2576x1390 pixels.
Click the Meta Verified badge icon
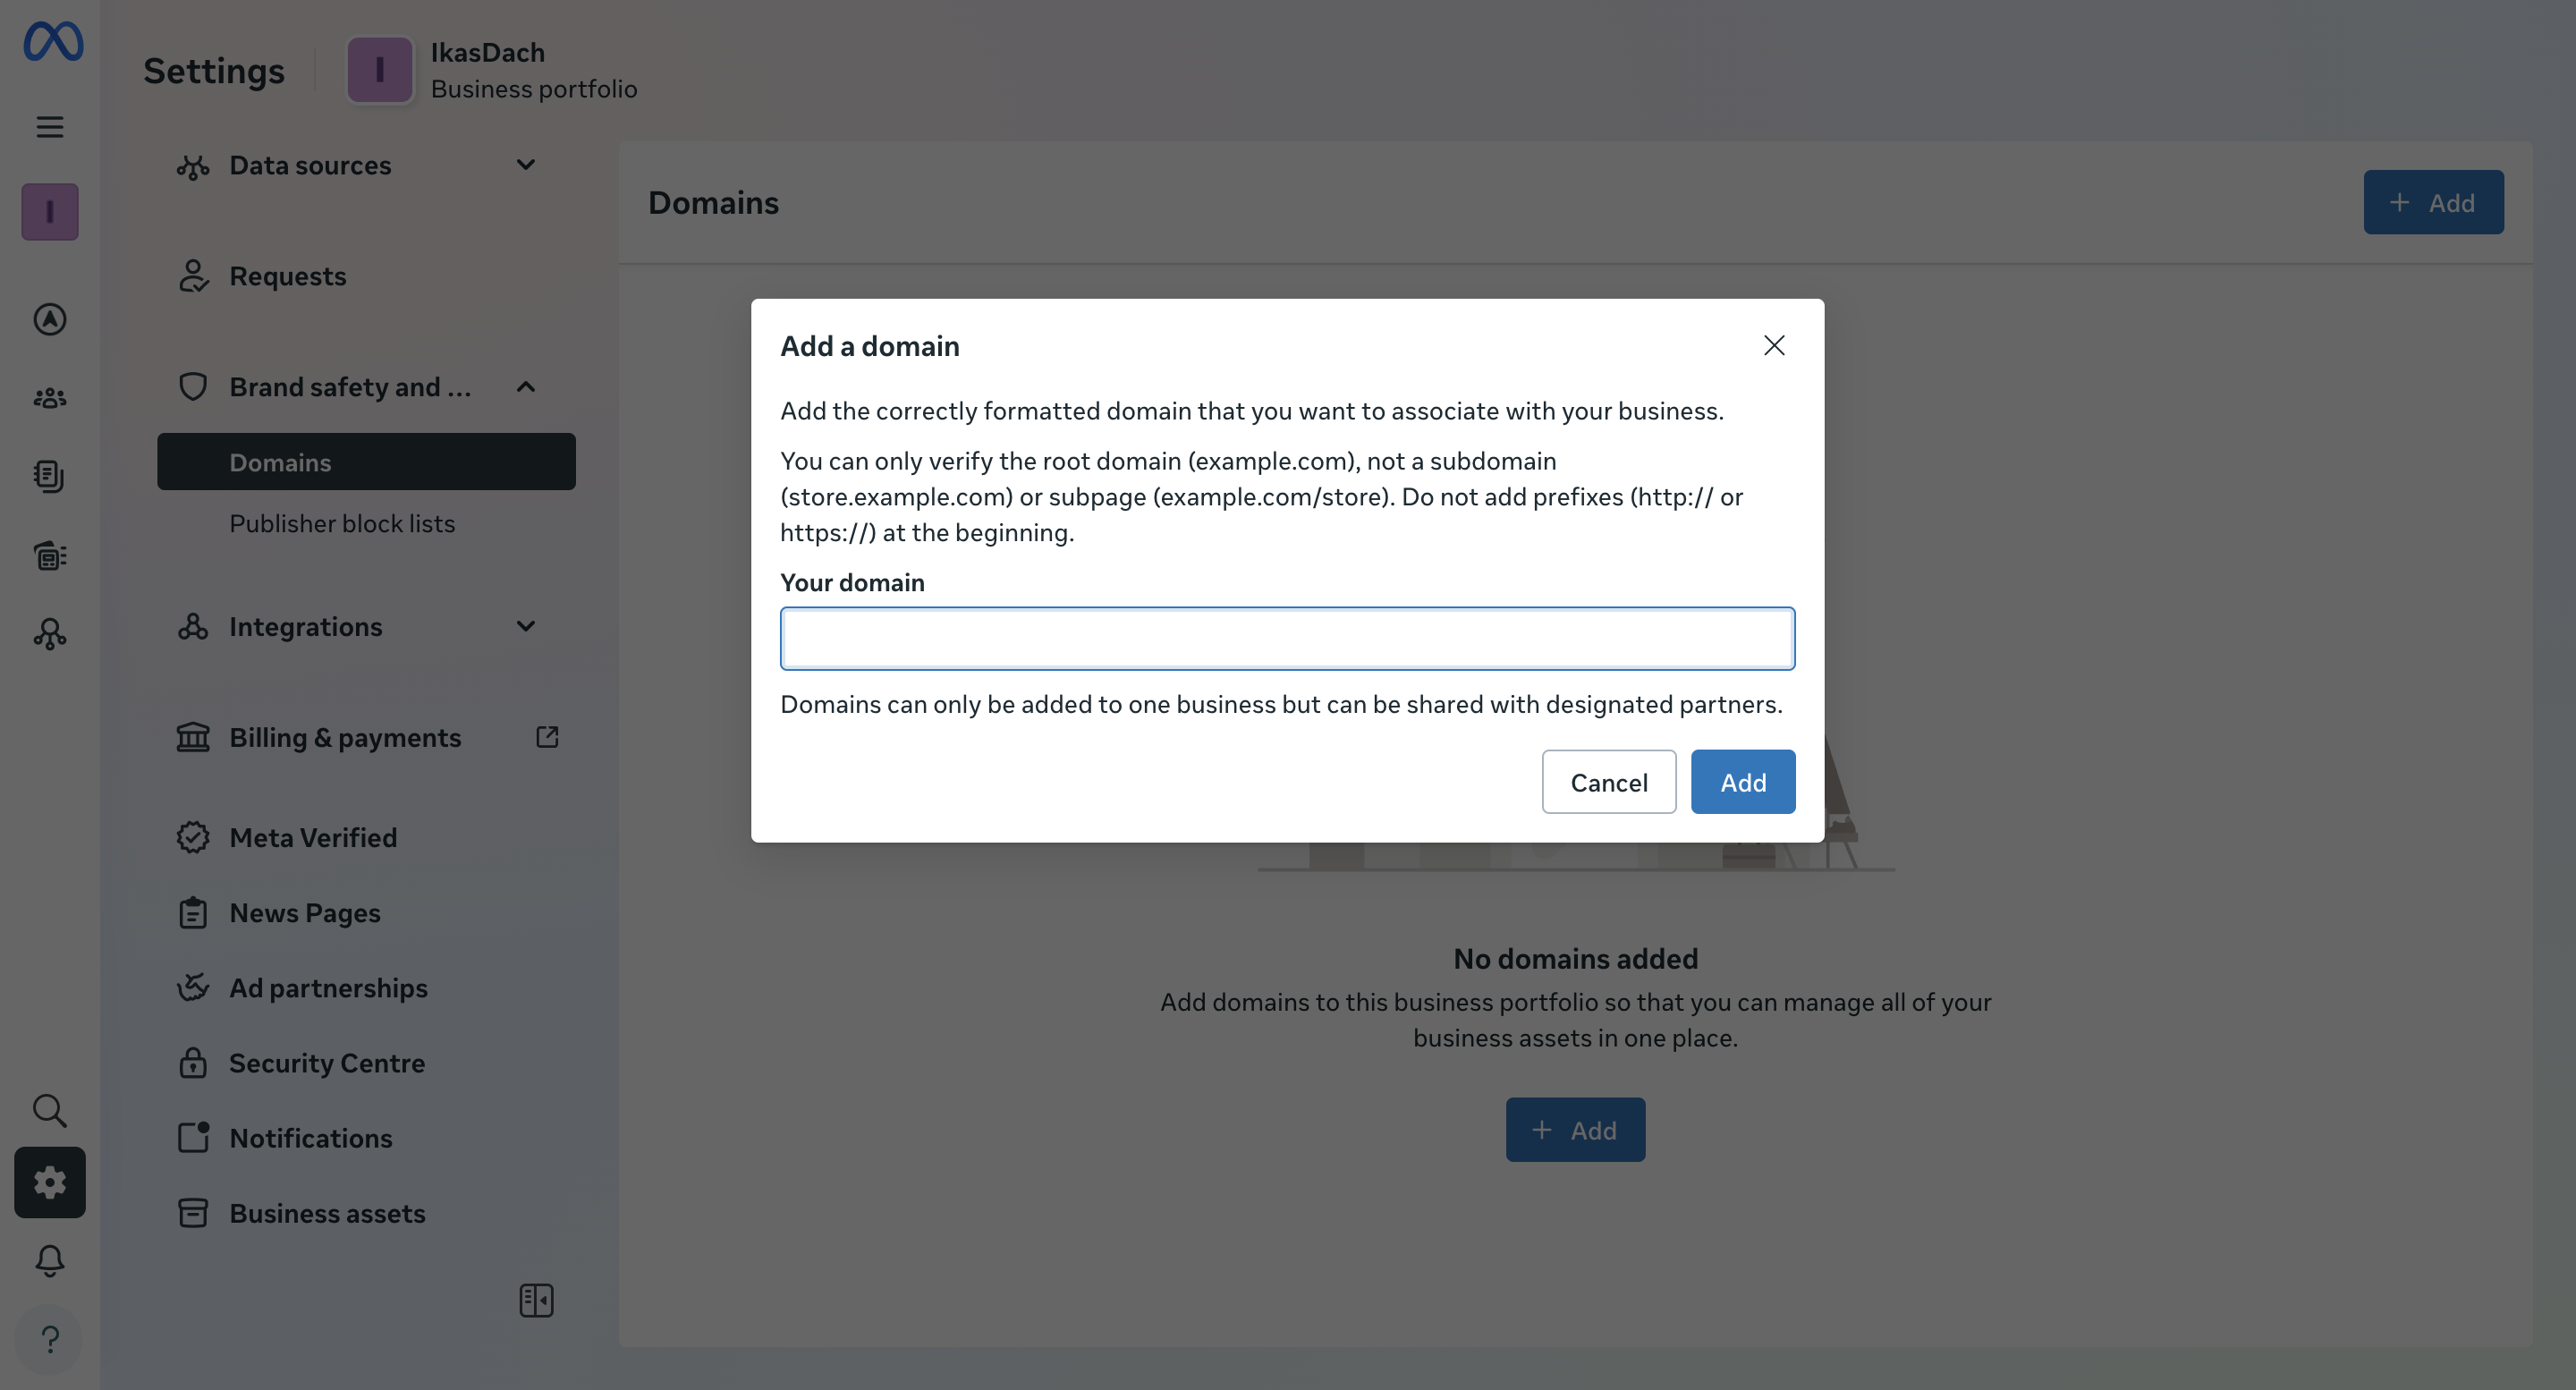(193, 837)
